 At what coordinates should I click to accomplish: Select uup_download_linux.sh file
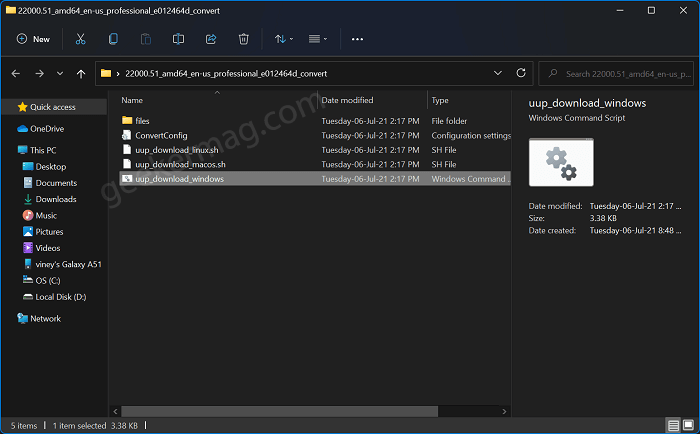(x=315, y=150)
